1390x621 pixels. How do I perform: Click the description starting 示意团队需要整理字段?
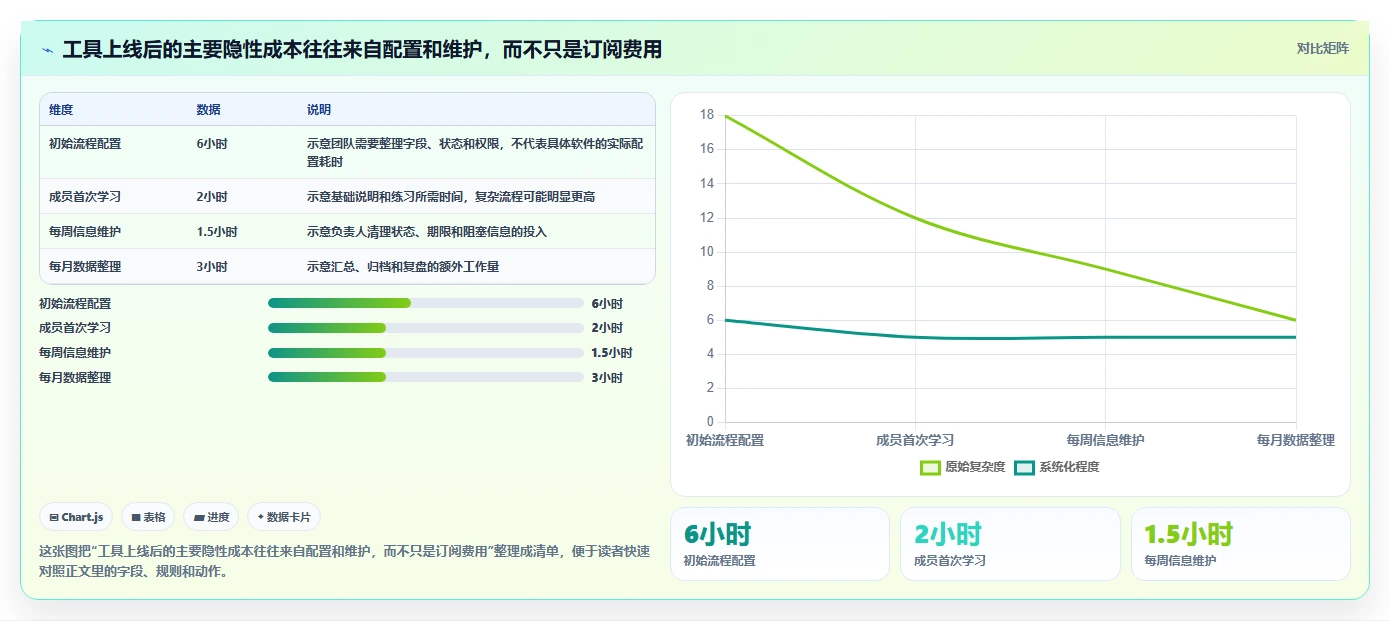click(475, 152)
